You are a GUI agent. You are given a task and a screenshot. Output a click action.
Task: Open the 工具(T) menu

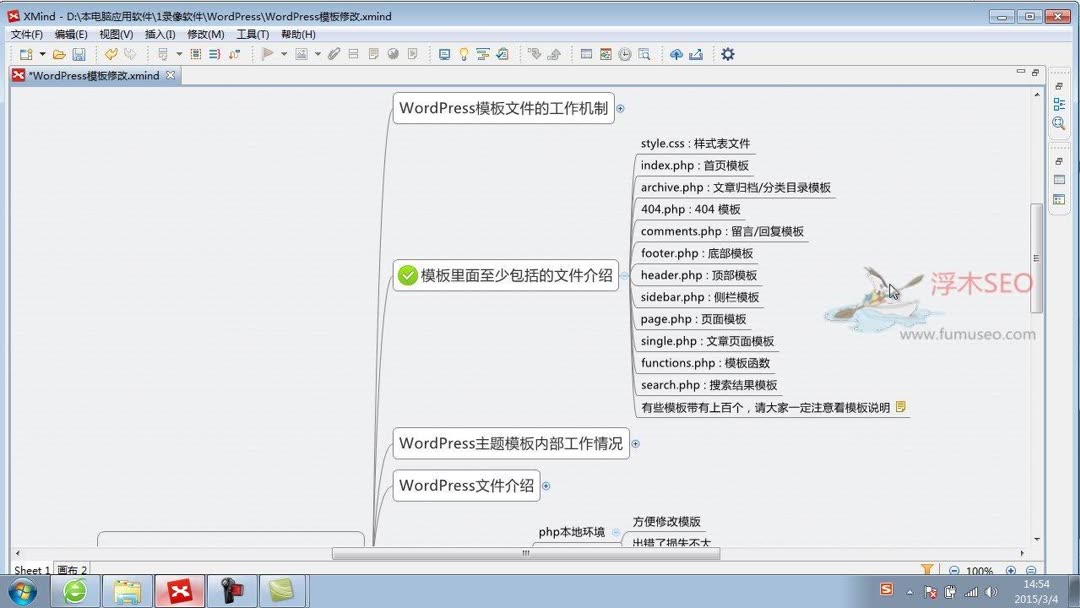pyautogui.click(x=252, y=34)
